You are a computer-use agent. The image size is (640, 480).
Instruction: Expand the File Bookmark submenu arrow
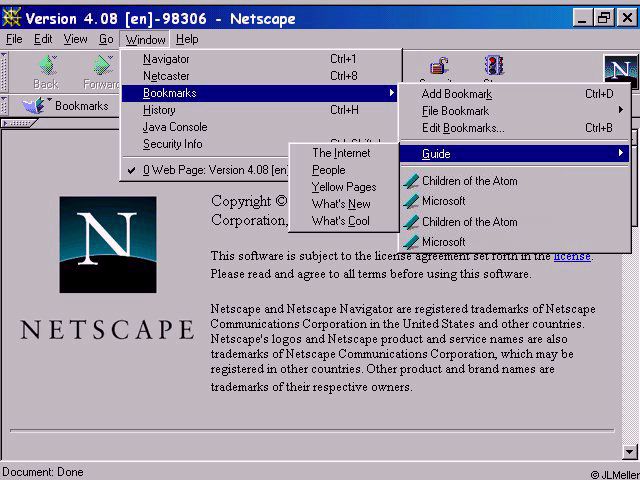click(x=620, y=110)
